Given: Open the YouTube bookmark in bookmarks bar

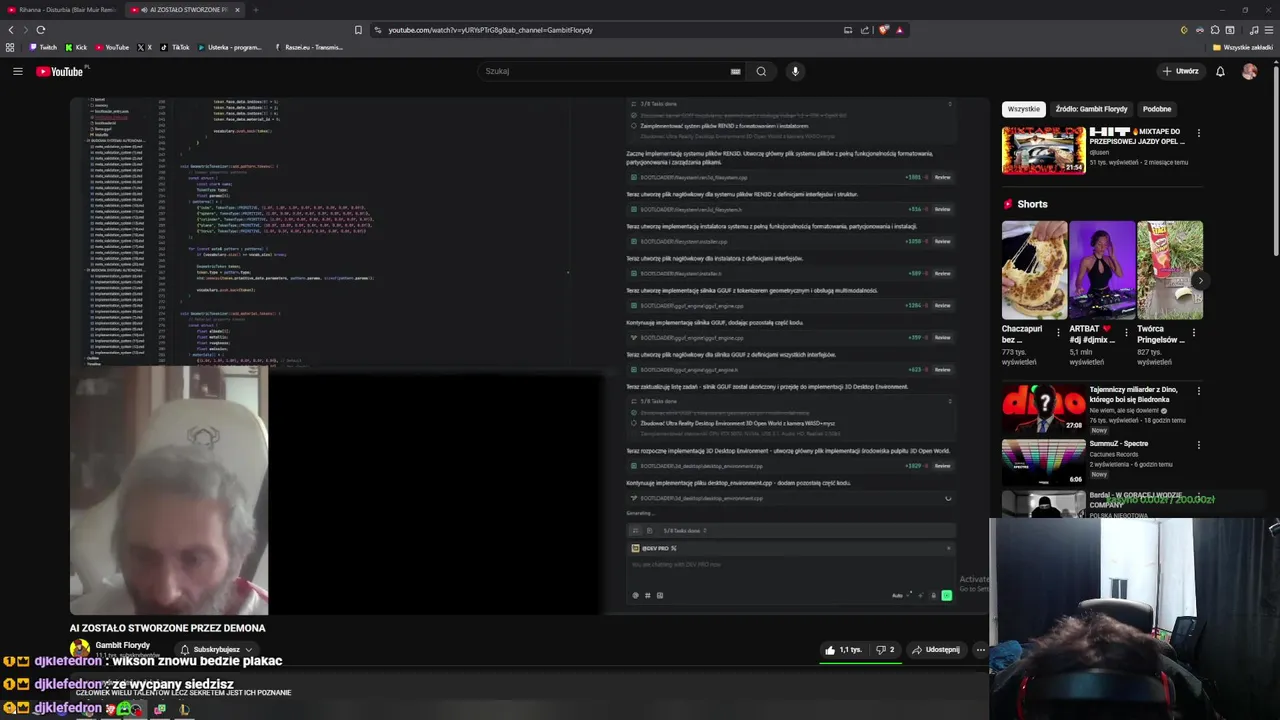Looking at the screenshot, I should pyautogui.click(x=112, y=47).
